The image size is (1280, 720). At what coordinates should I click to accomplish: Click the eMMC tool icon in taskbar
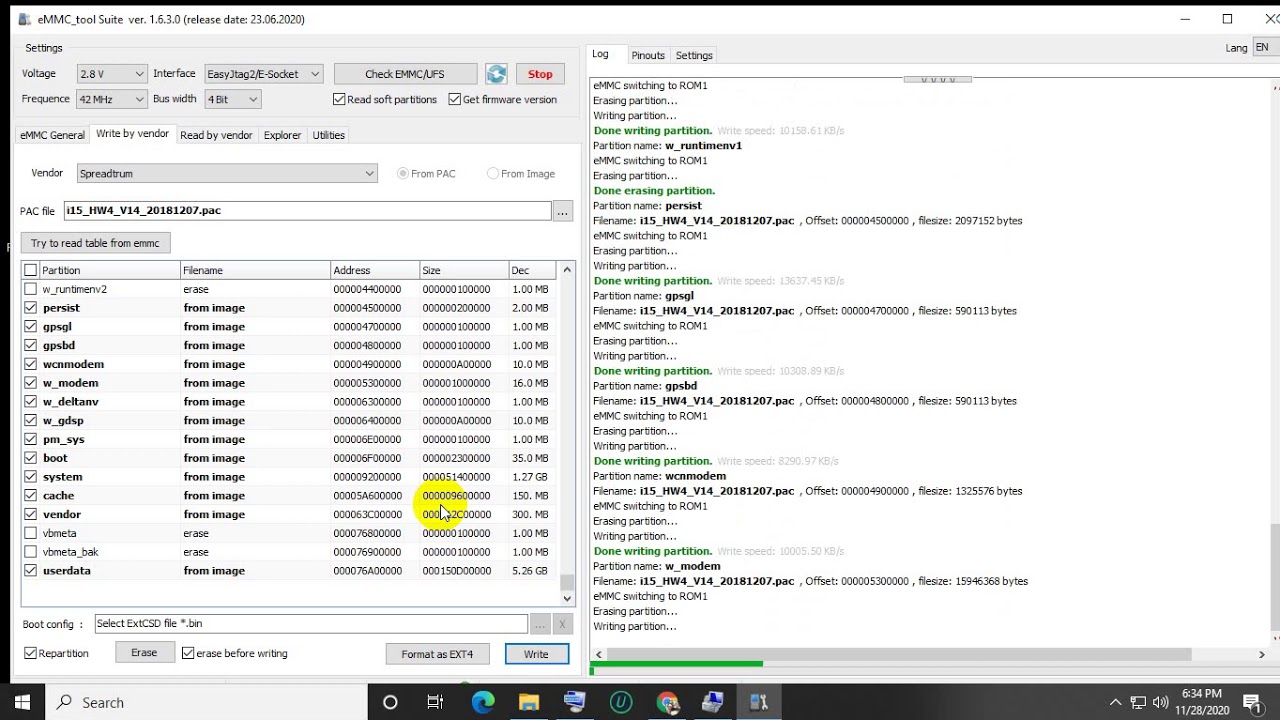point(759,703)
